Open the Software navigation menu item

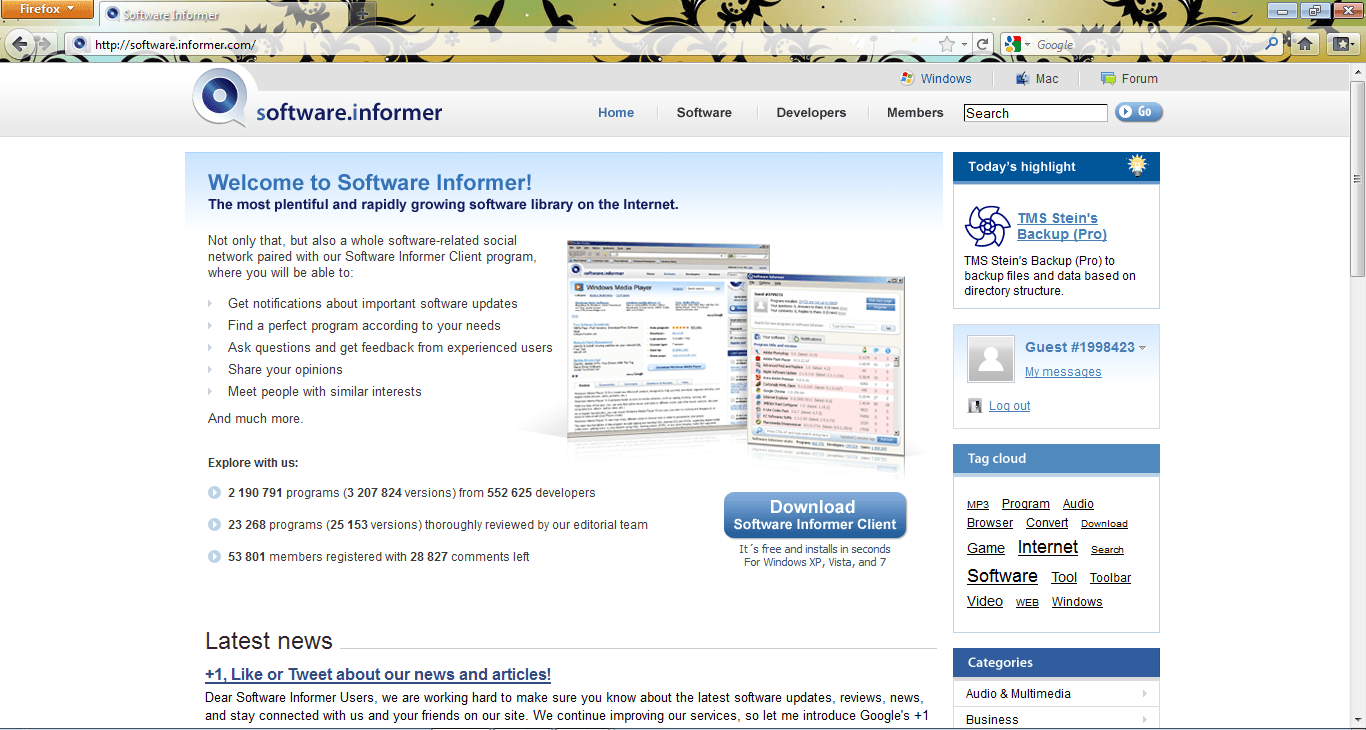coord(704,113)
